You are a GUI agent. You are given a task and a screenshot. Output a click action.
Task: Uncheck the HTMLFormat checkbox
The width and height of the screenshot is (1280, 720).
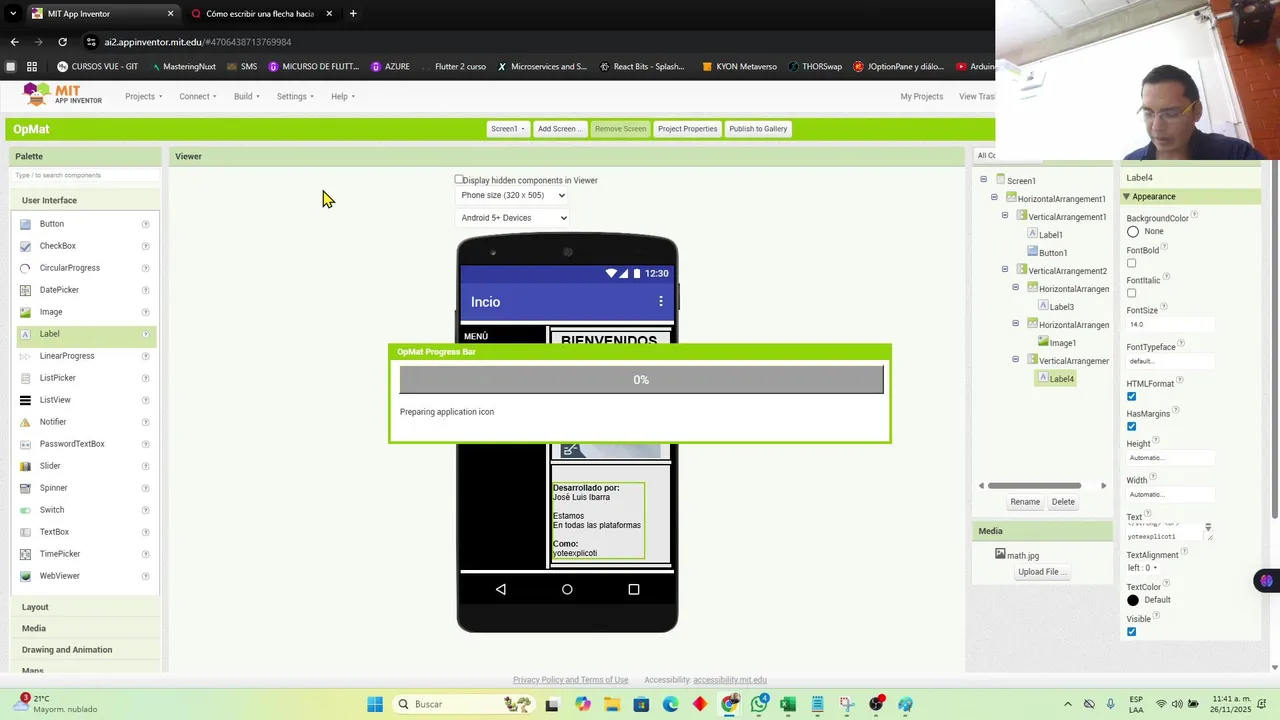coord(1132,397)
